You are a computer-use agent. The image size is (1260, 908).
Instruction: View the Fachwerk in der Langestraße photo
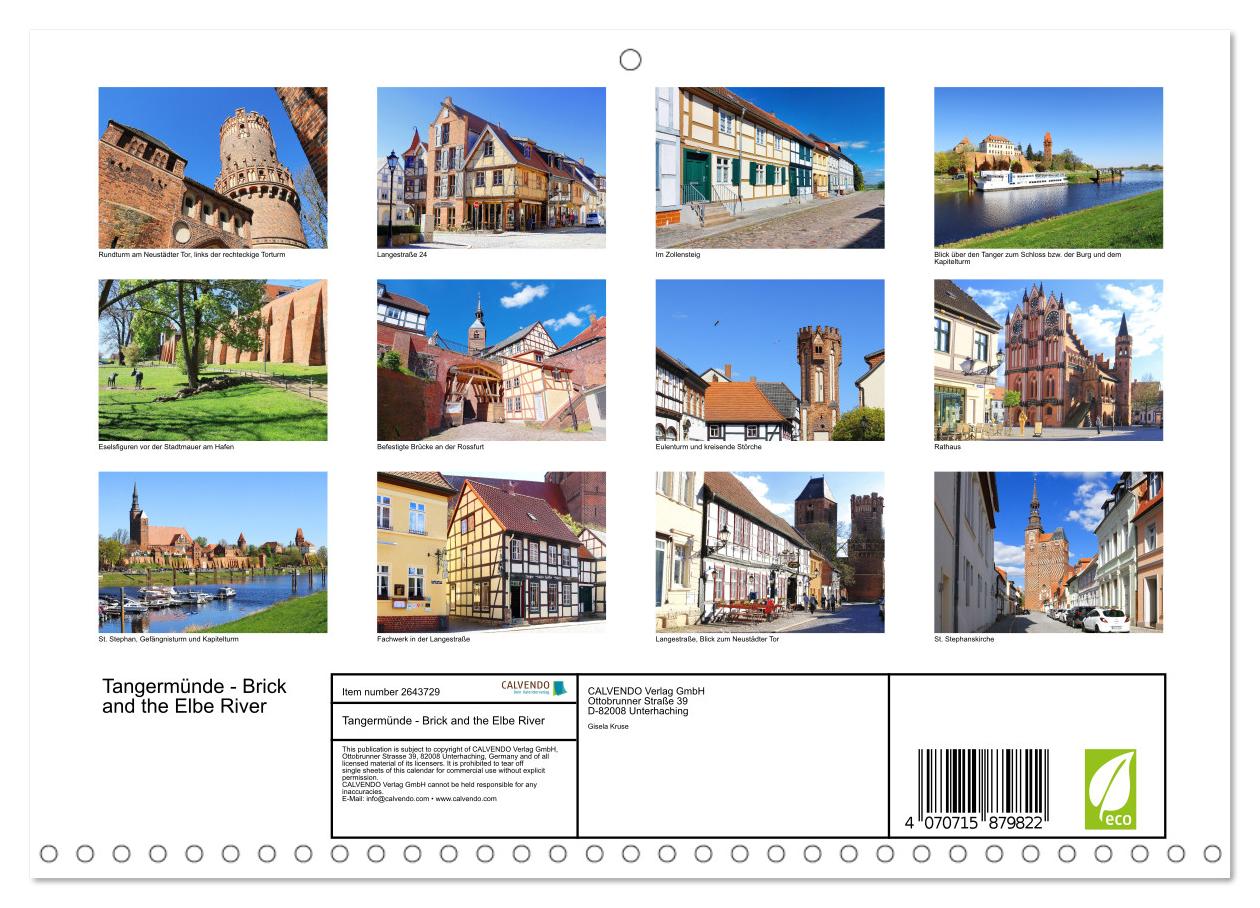point(491,552)
